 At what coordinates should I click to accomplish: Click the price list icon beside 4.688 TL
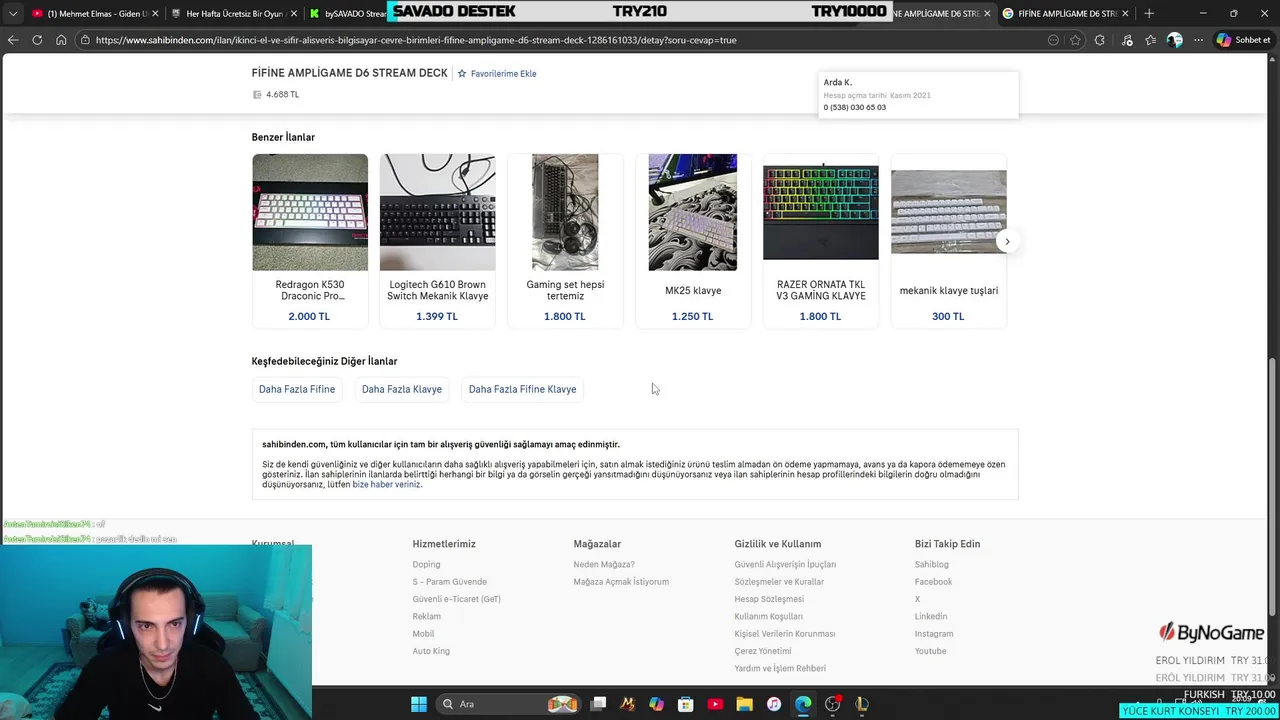point(257,94)
